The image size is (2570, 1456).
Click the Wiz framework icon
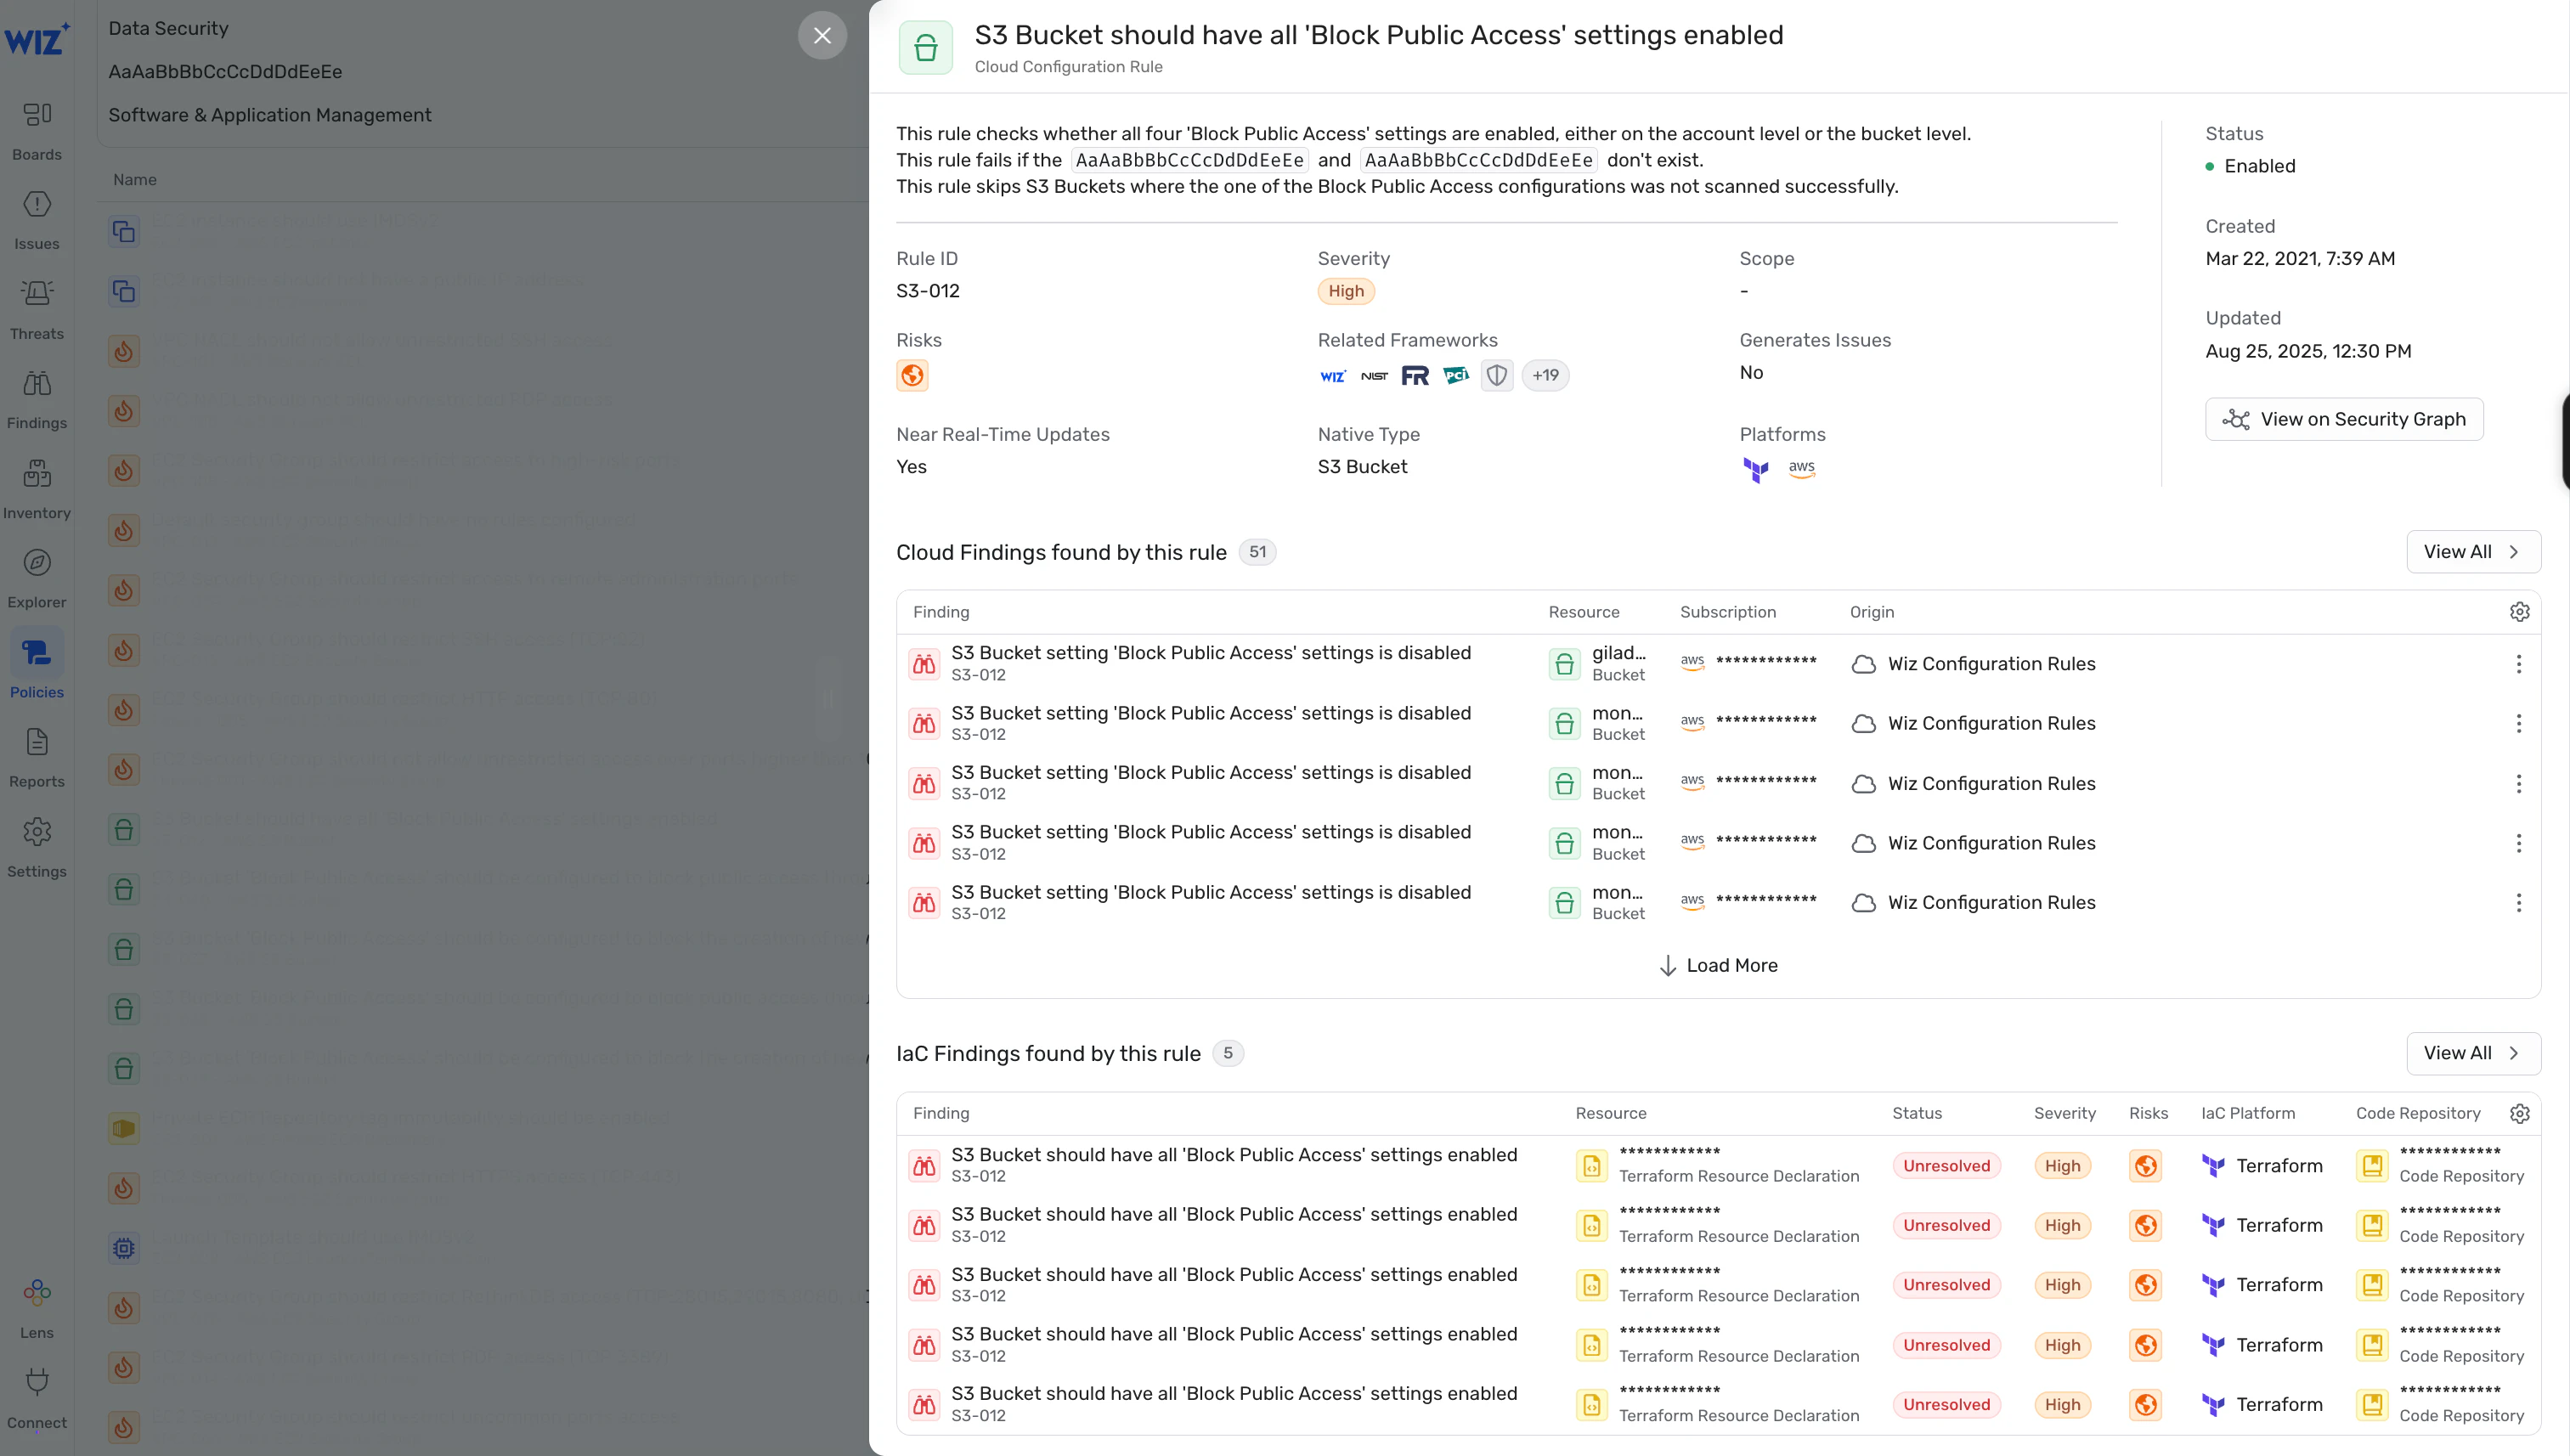point(1333,376)
